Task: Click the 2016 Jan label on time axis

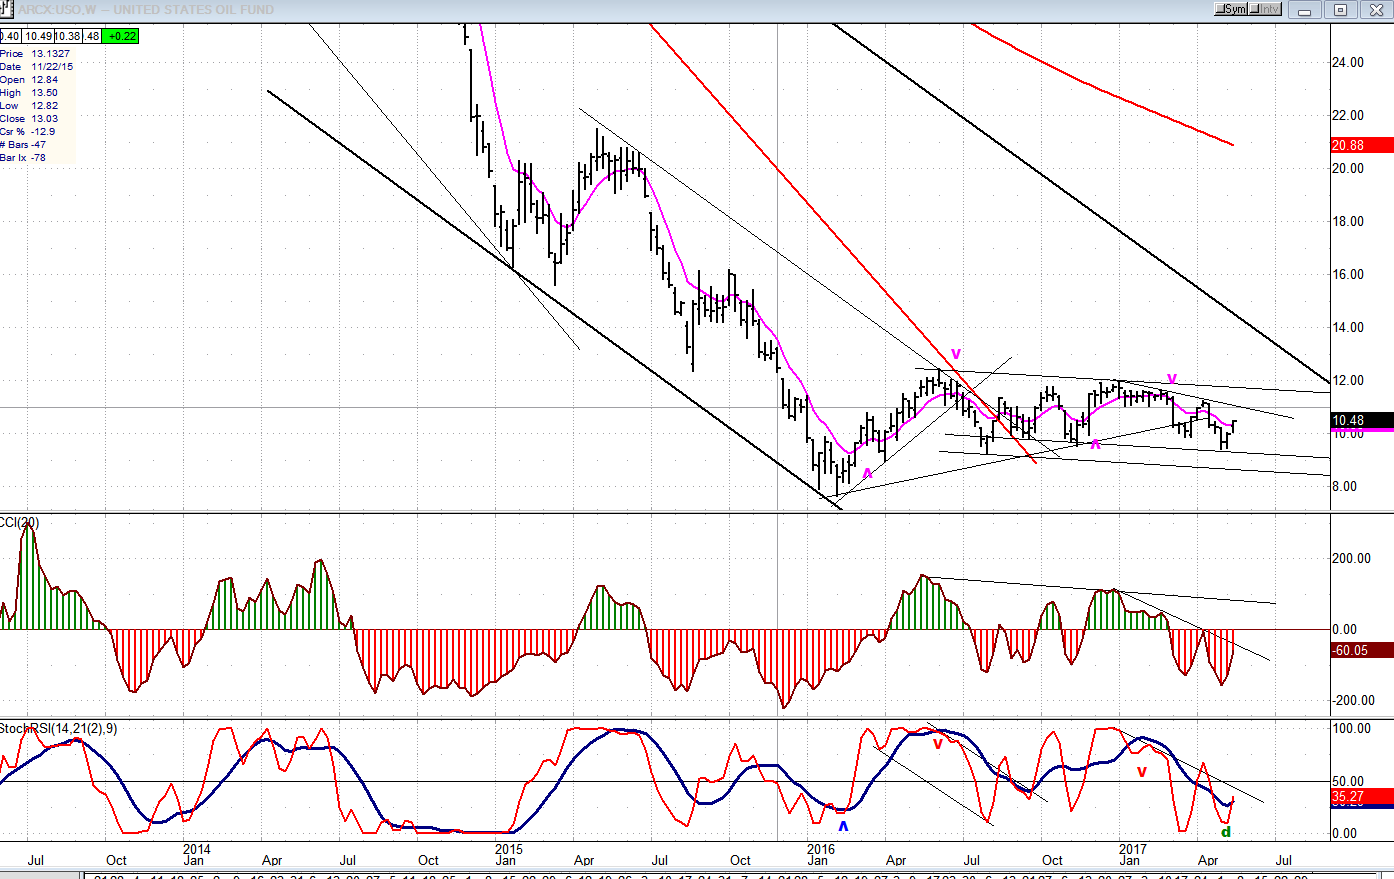Action: 820,855
